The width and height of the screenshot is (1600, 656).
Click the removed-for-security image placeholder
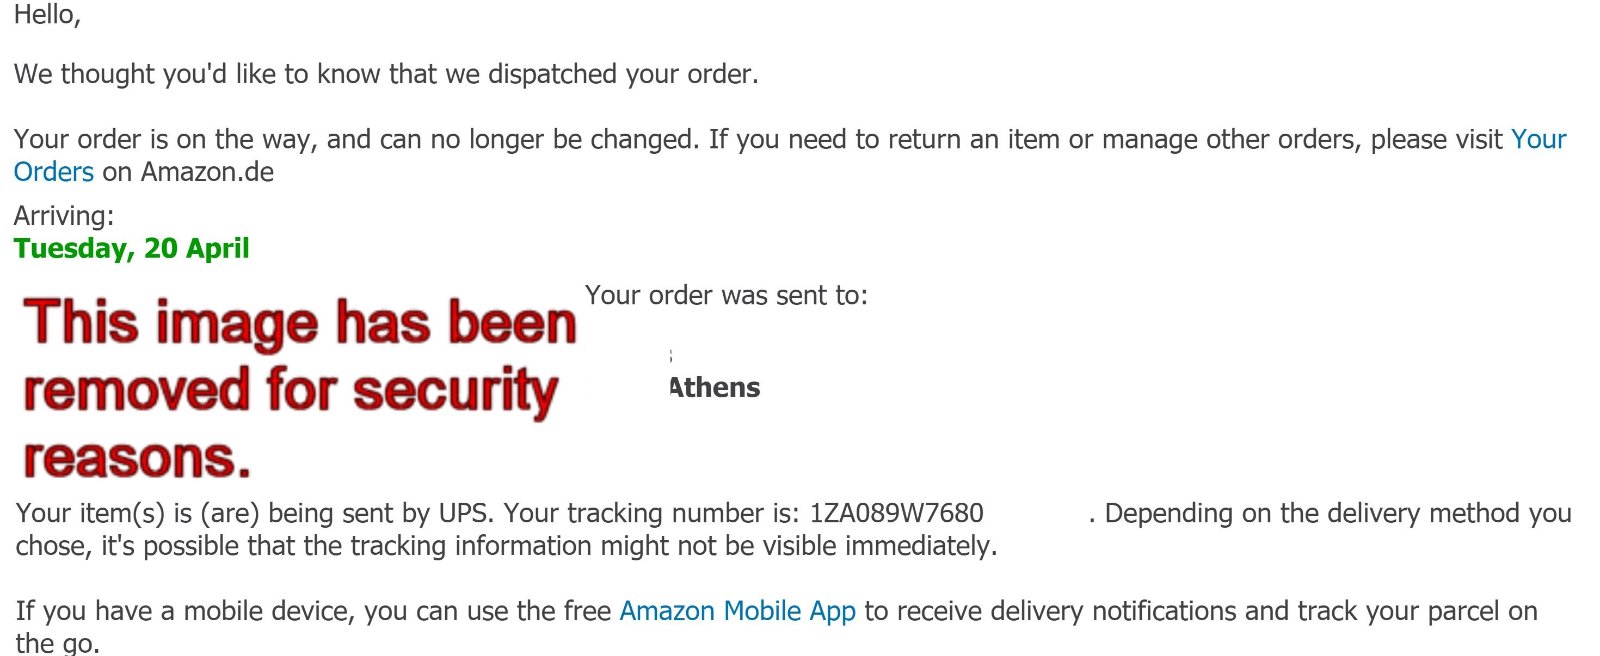[300, 388]
